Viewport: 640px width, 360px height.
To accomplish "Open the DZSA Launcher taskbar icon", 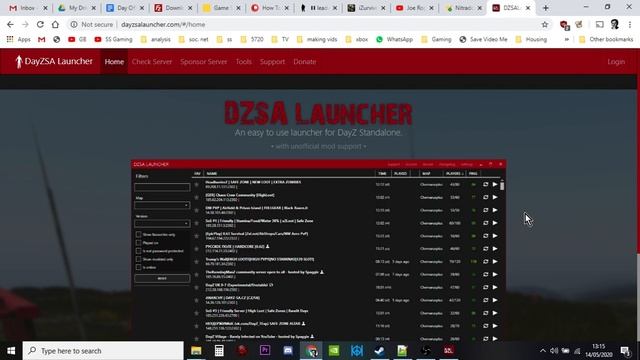I will point(448,351).
